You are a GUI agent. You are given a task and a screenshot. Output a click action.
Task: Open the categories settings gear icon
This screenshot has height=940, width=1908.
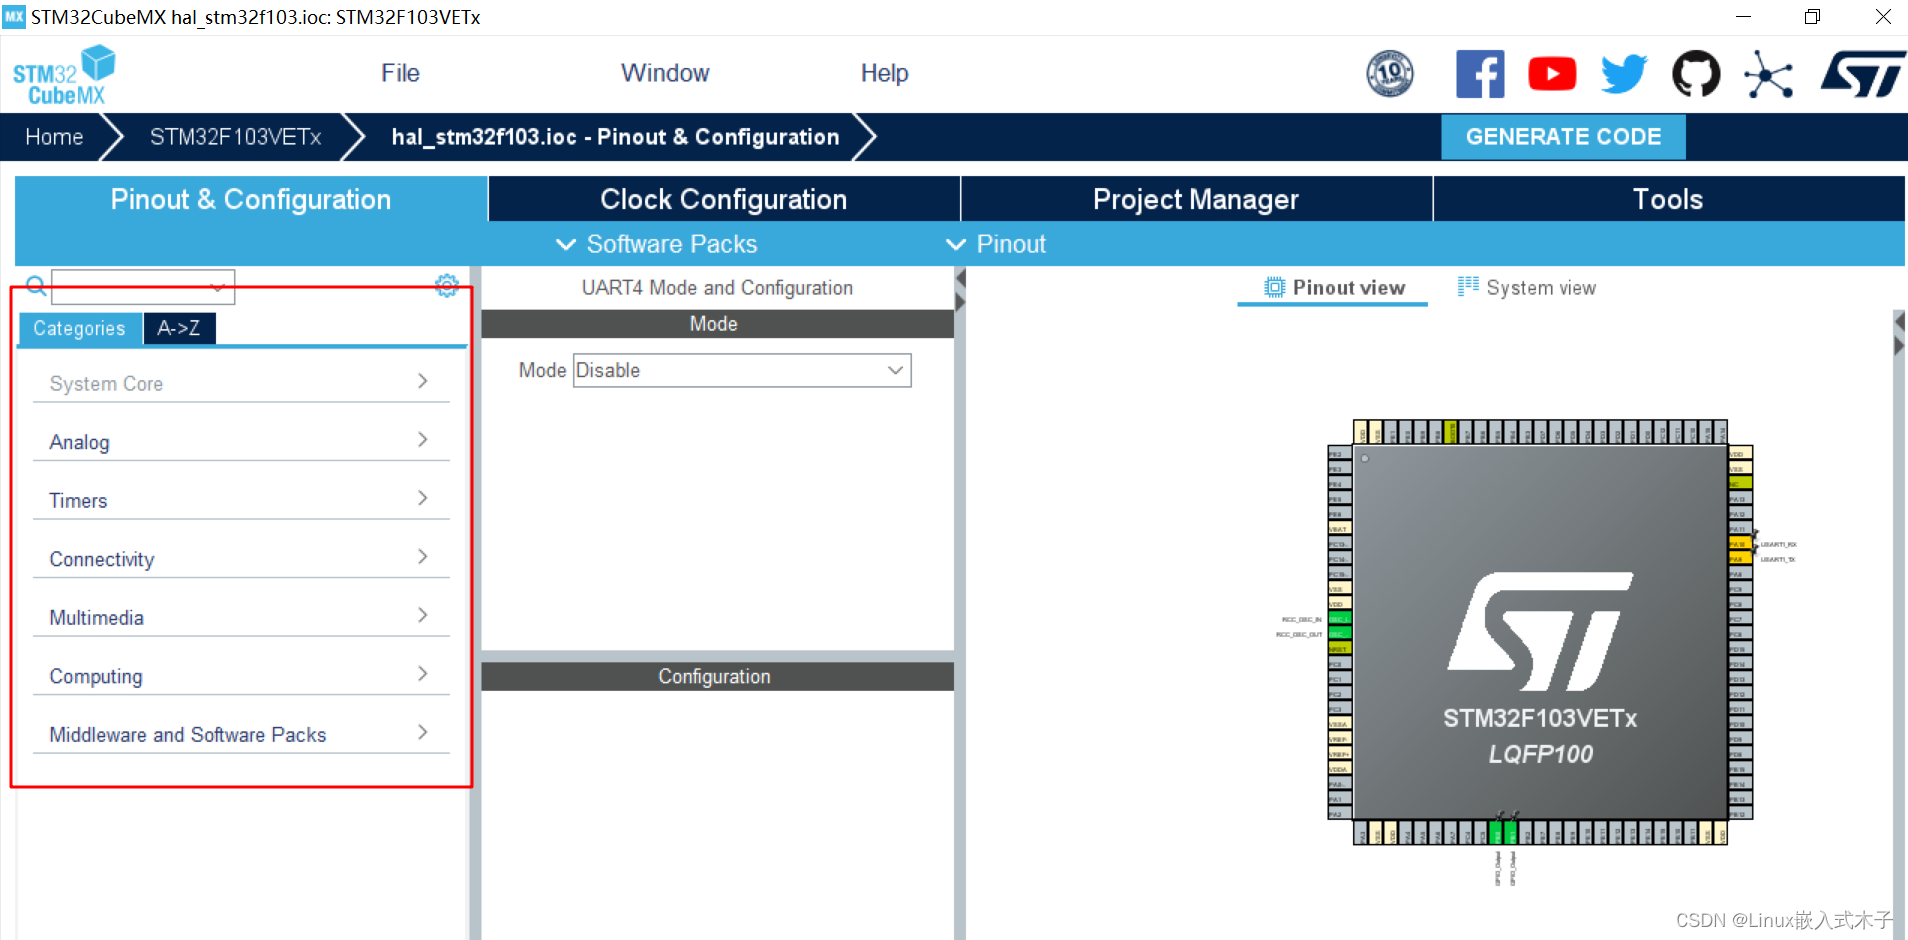[447, 286]
